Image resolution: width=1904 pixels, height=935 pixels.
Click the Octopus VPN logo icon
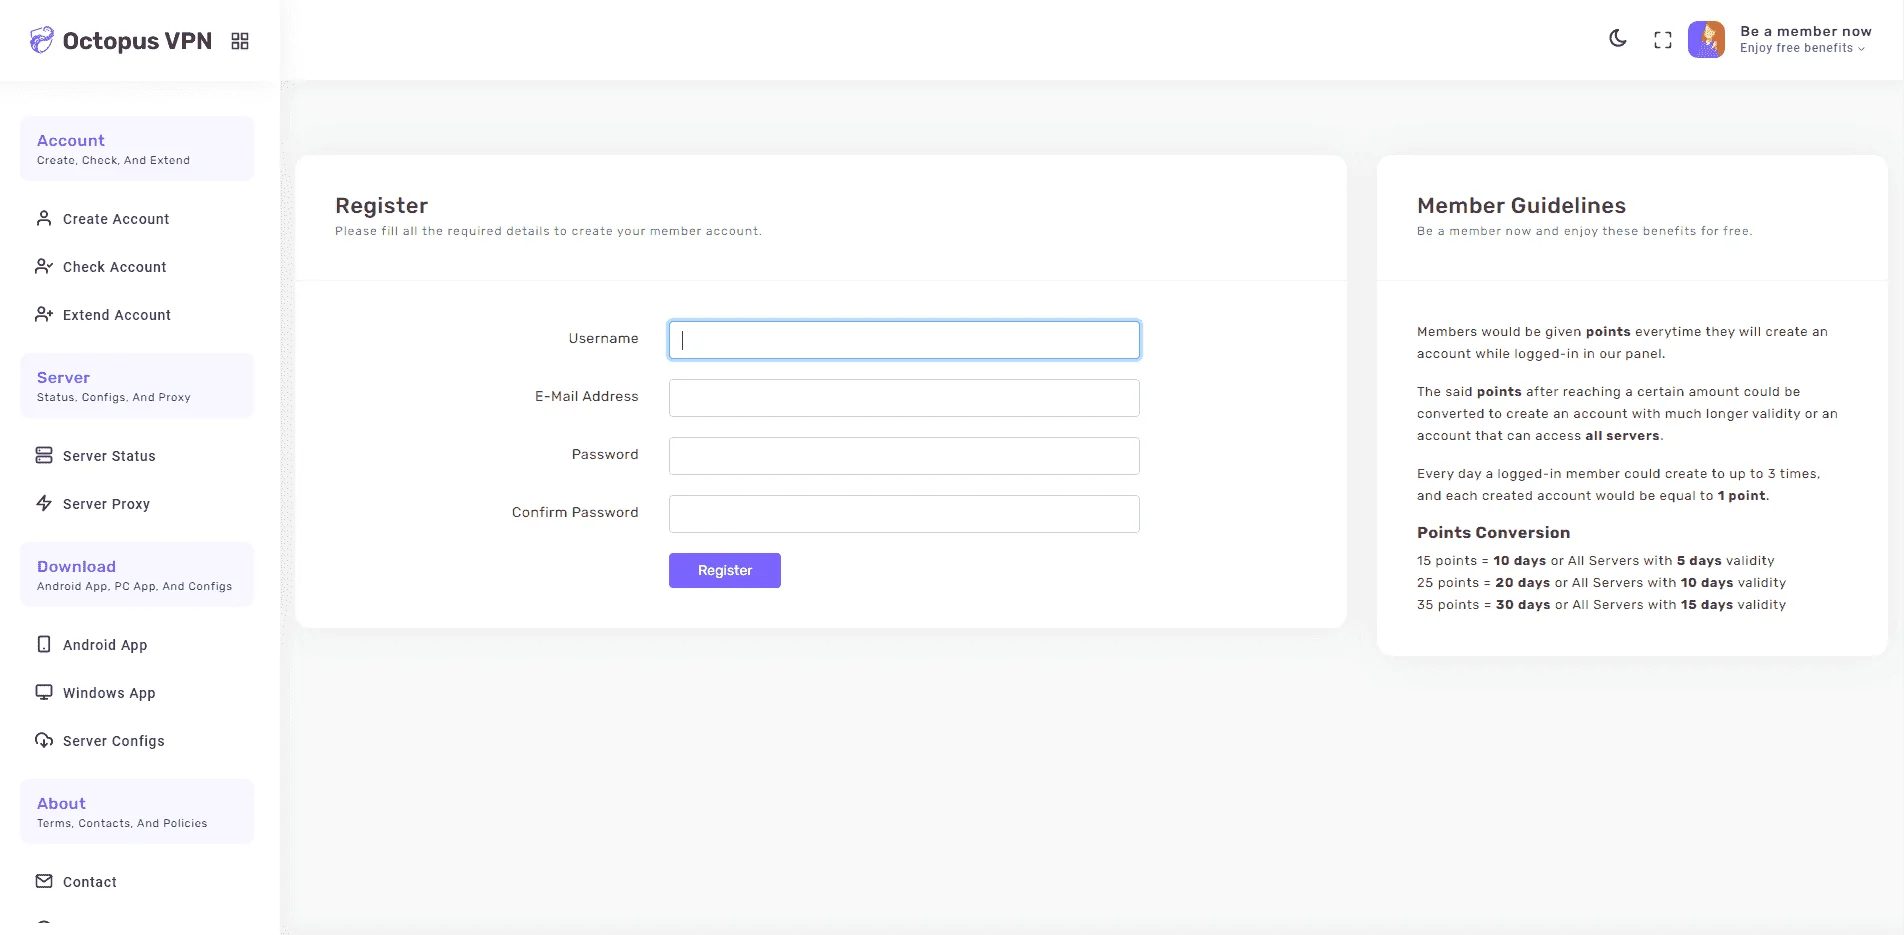[42, 40]
